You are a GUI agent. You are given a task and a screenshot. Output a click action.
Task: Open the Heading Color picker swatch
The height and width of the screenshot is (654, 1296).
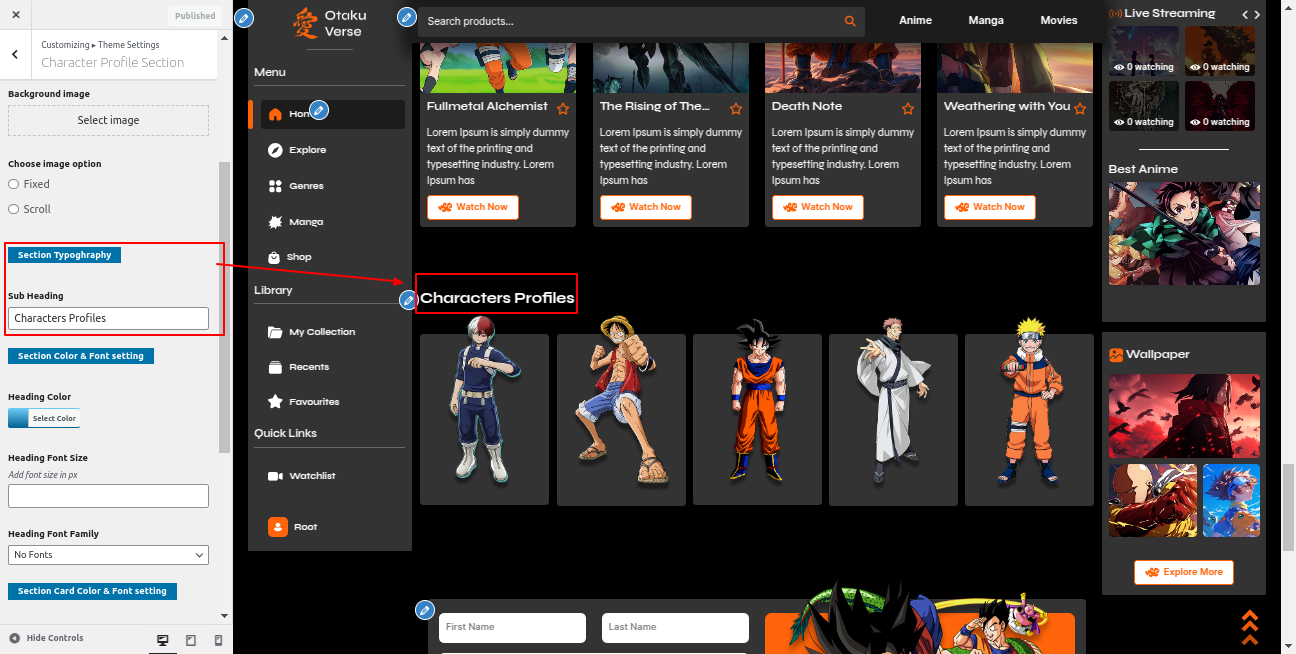click(x=44, y=418)
